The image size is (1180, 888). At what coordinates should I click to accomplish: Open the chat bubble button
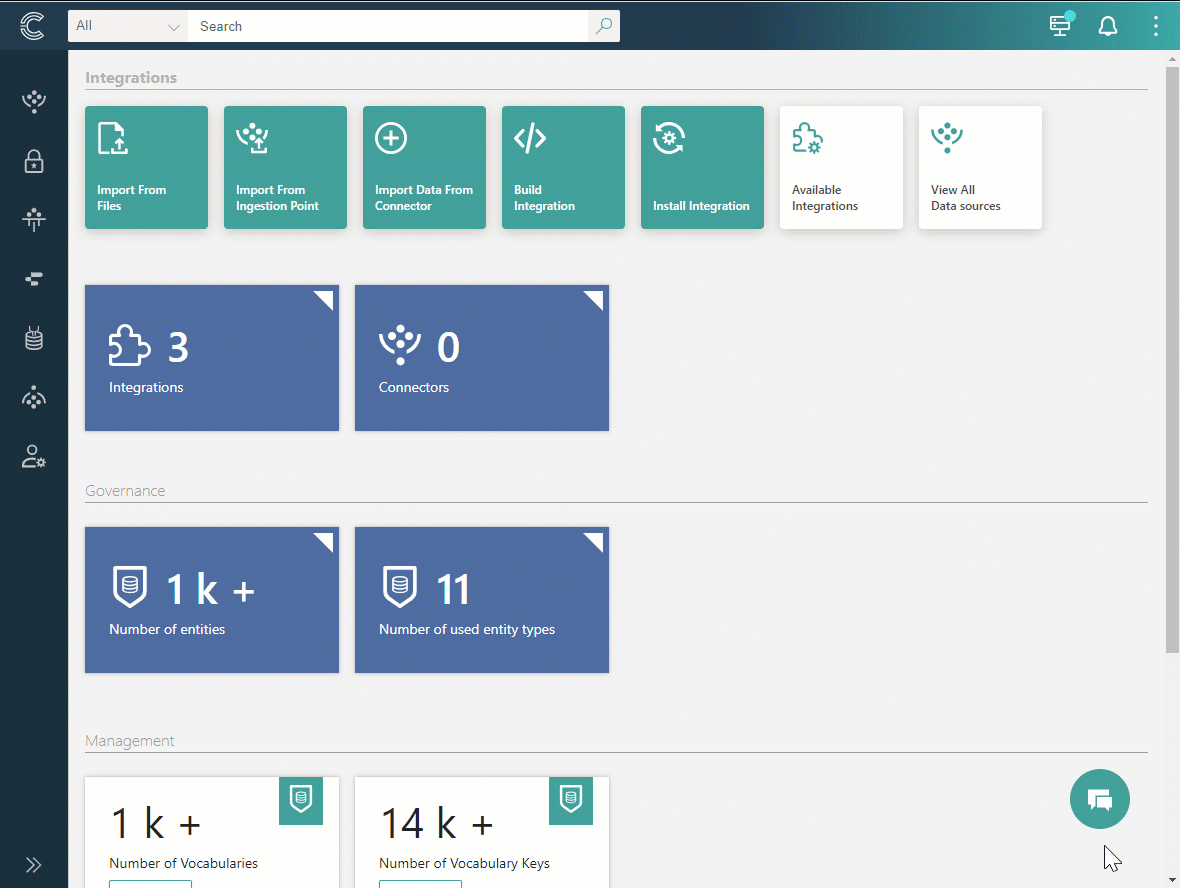tap(1099, 799)
